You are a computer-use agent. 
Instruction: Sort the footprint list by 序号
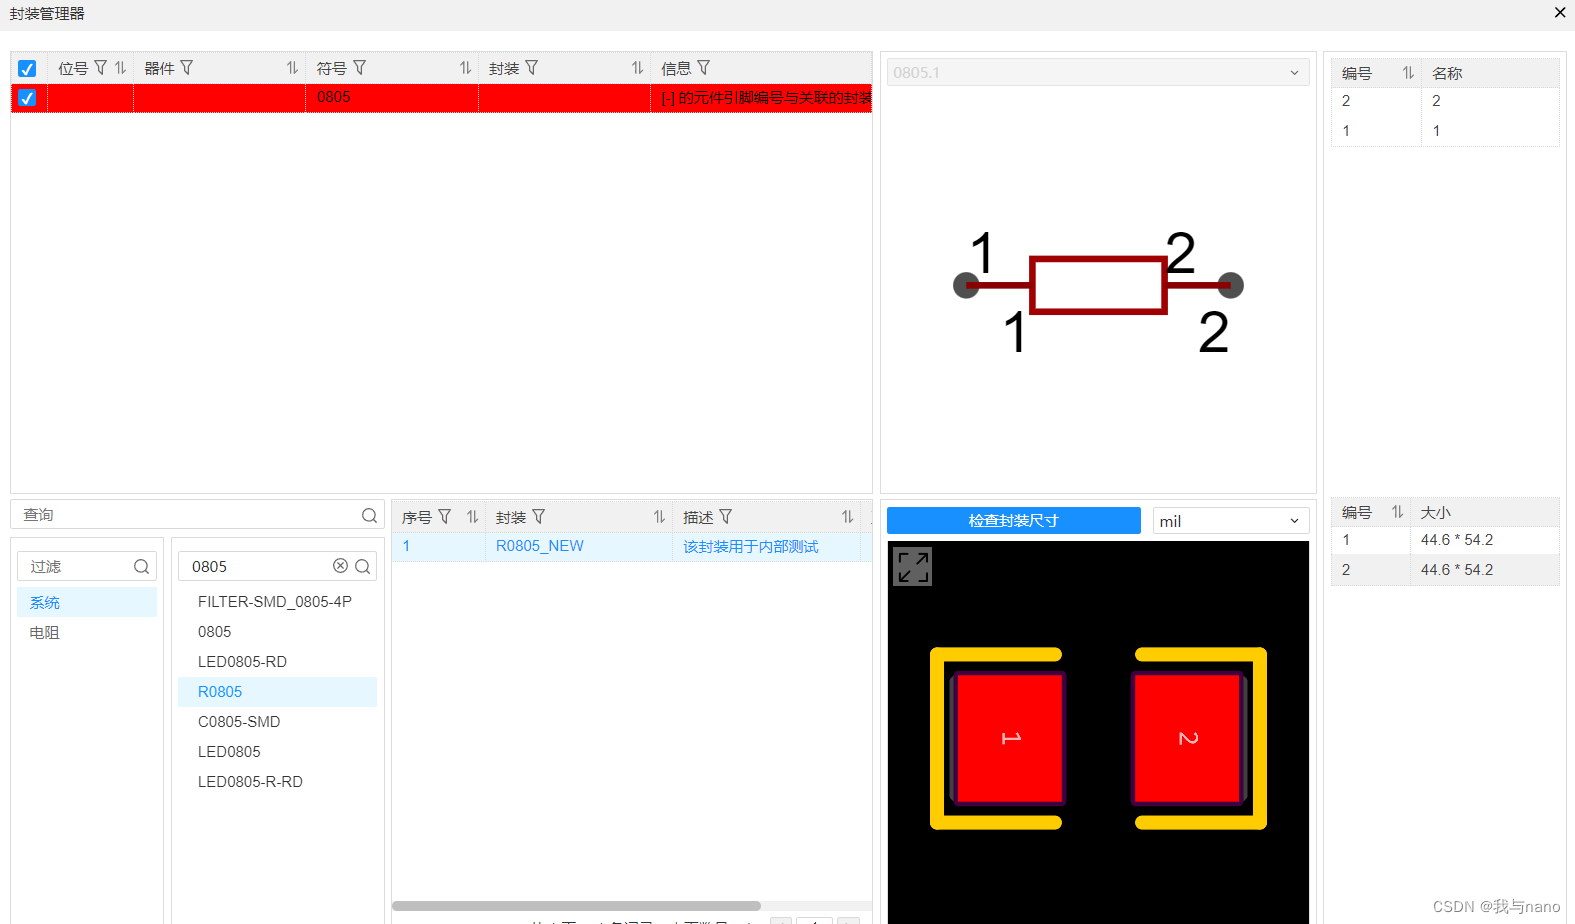tap(472, 517)
